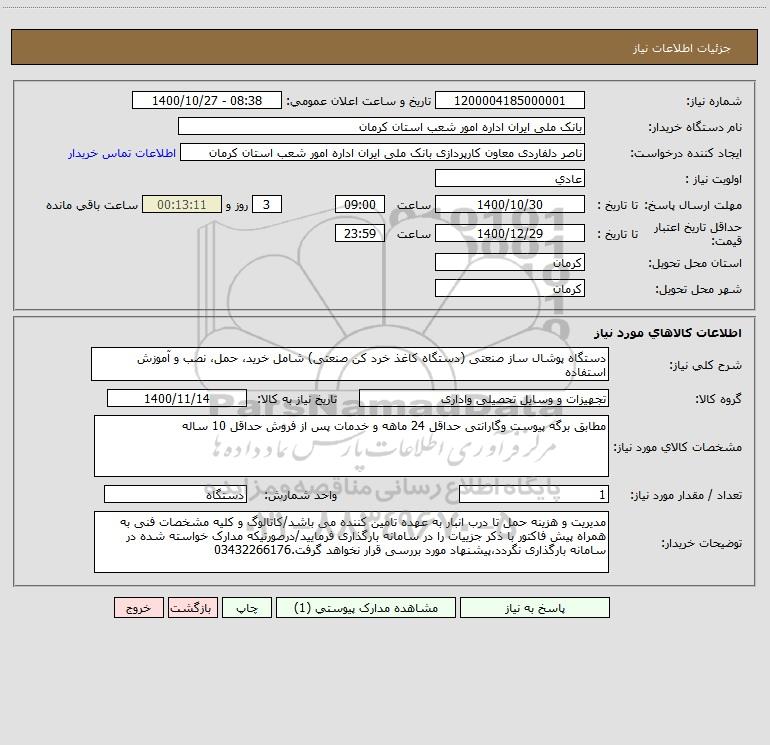Click the response deadline time 09:00
The image size is (770, 745).
click(359, 204)
